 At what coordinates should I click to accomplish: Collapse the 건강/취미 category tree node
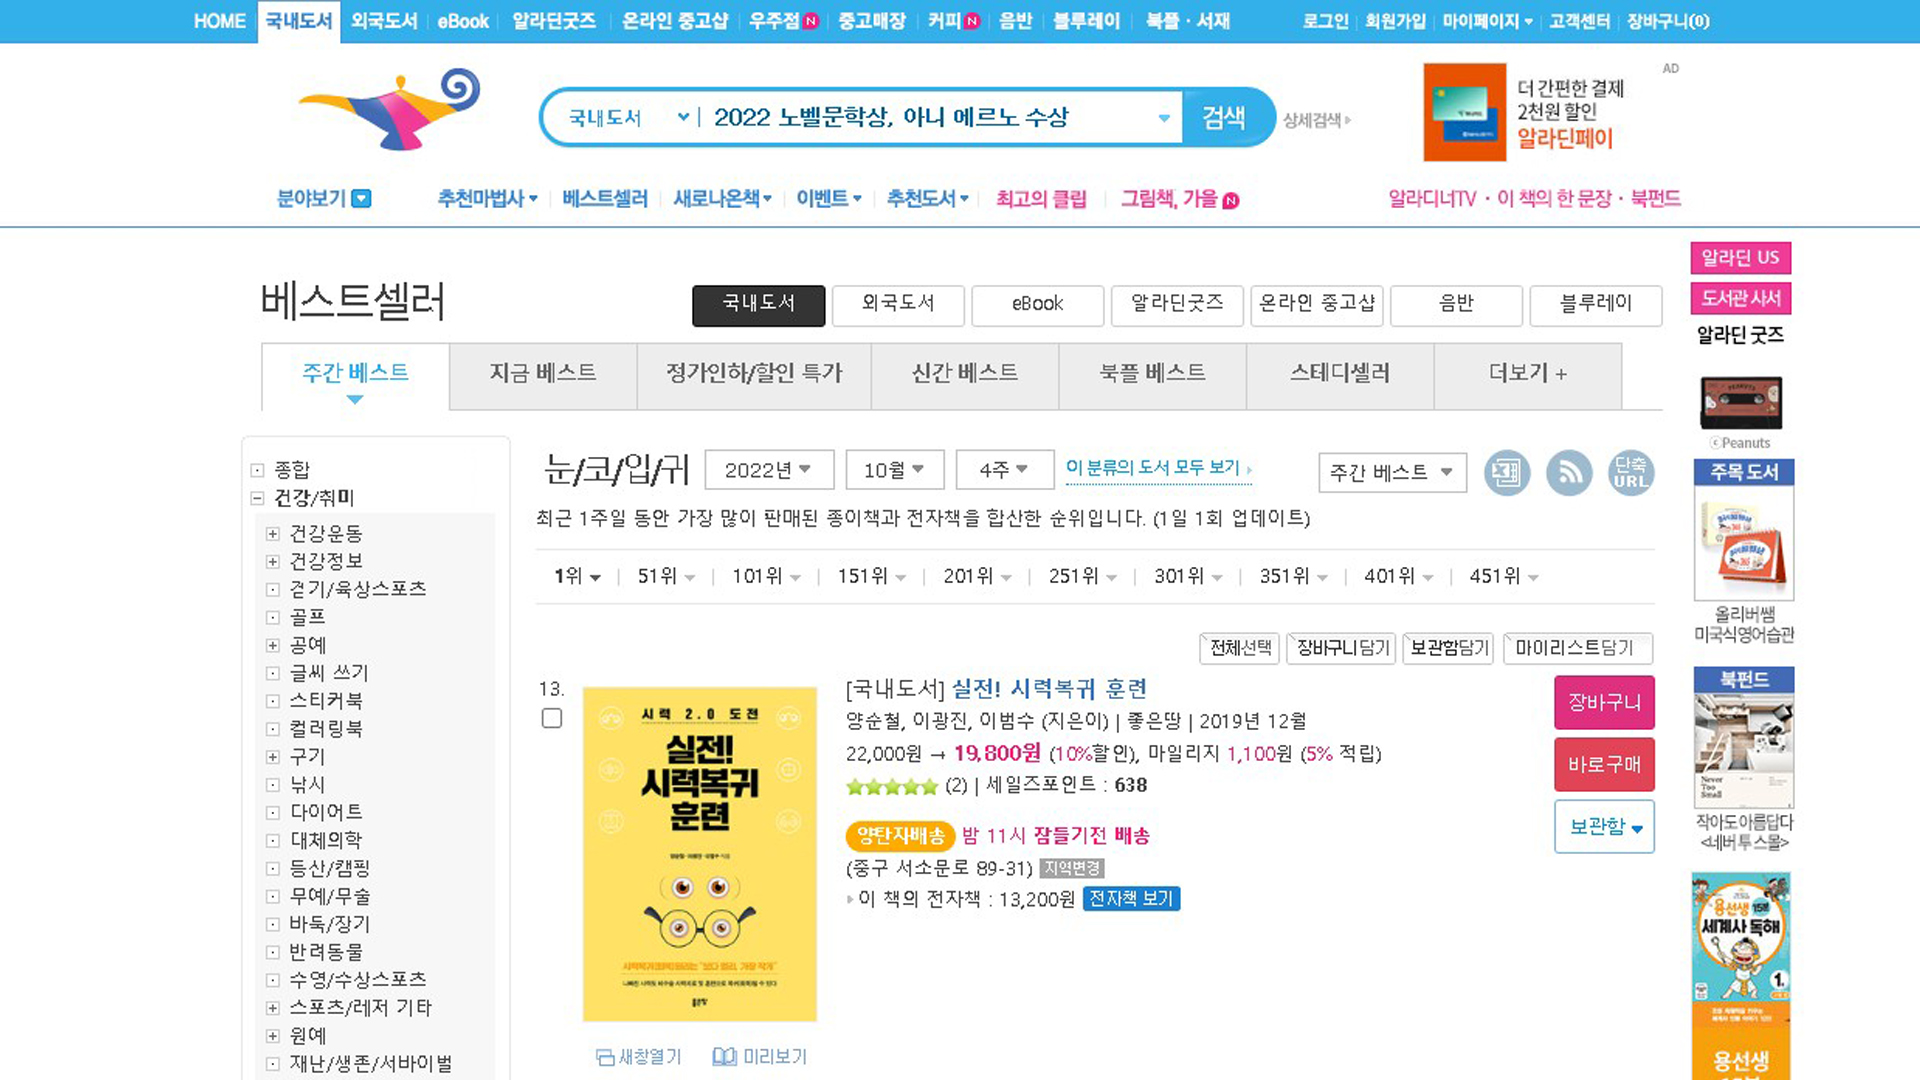point(257,498)
